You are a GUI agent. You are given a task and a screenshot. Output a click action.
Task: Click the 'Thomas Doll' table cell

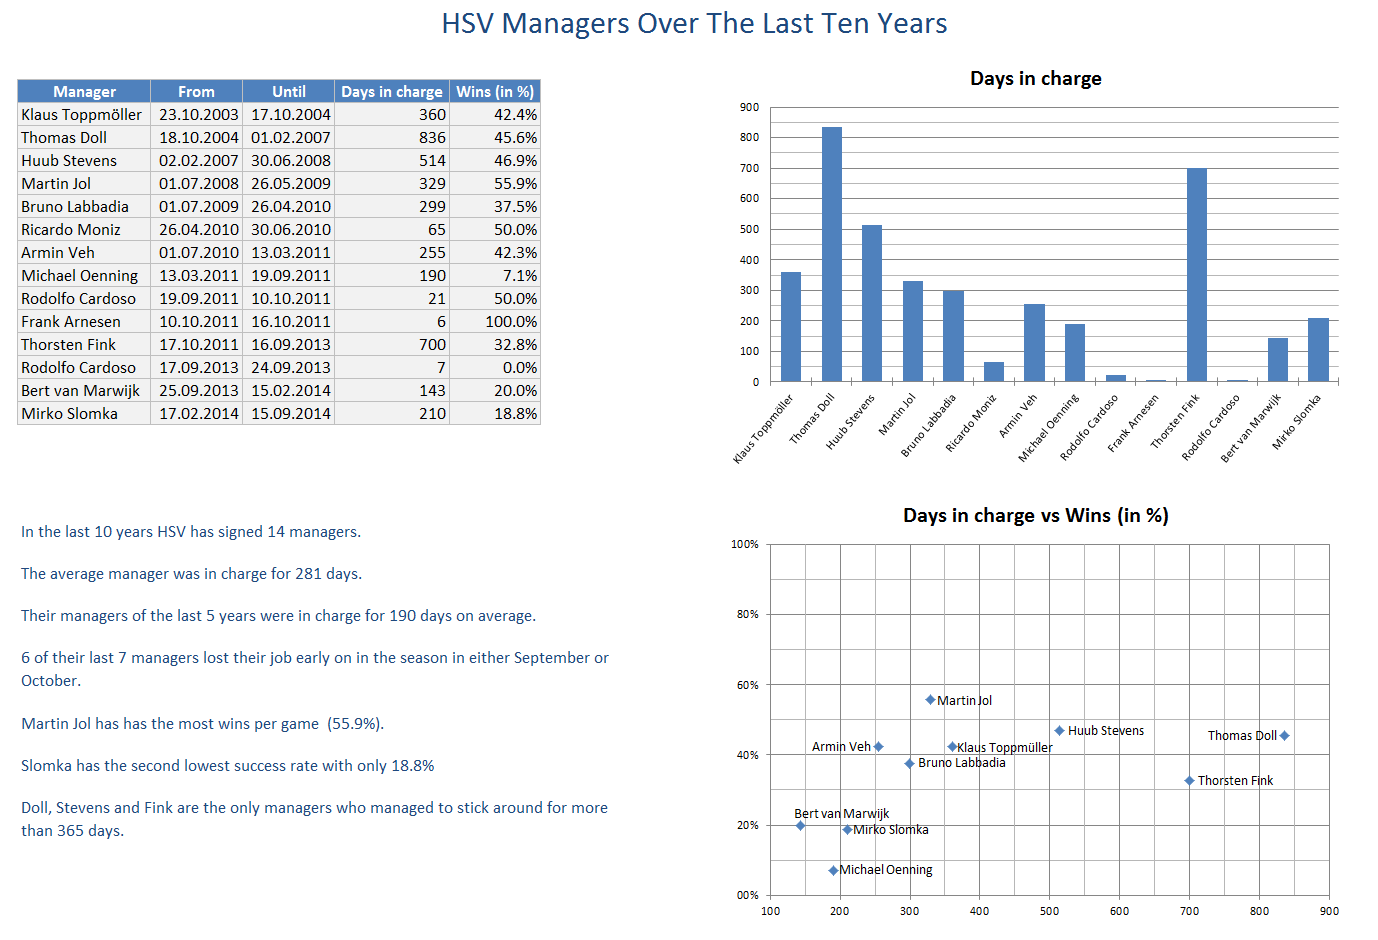pos(84,137)
